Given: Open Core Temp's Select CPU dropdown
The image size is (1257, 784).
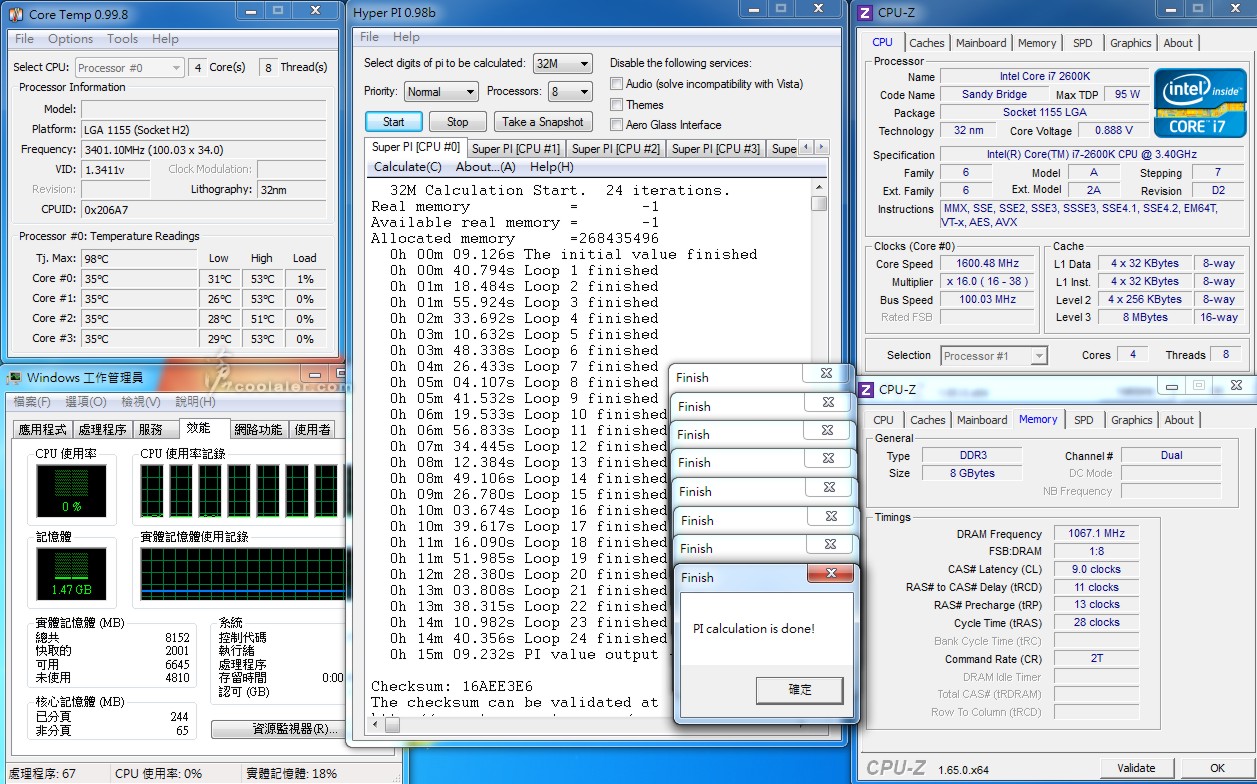Looking at the screenshot, I should tap(129, 68).
